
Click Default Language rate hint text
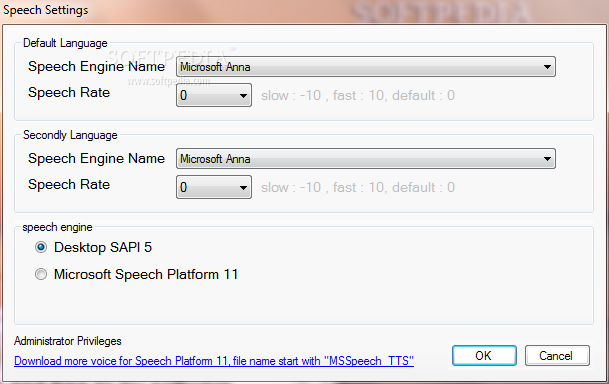point(358,96)
